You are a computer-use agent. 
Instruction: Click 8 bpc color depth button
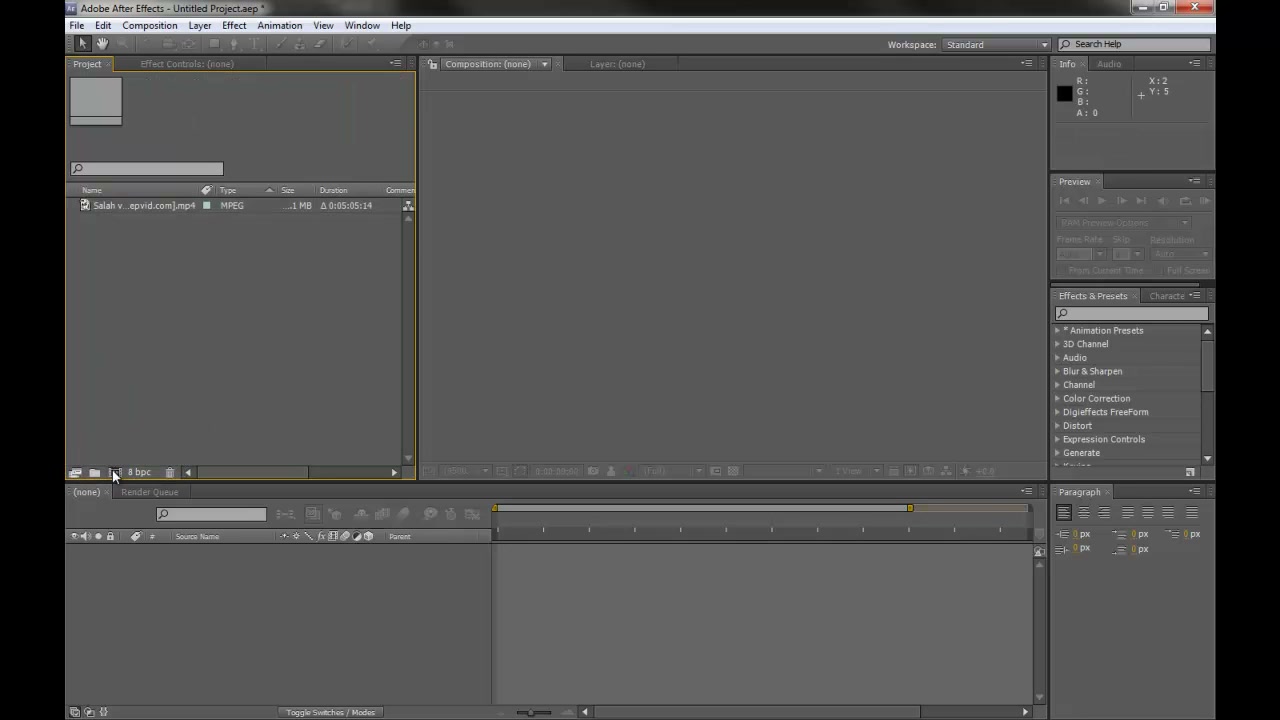(139, 472)
